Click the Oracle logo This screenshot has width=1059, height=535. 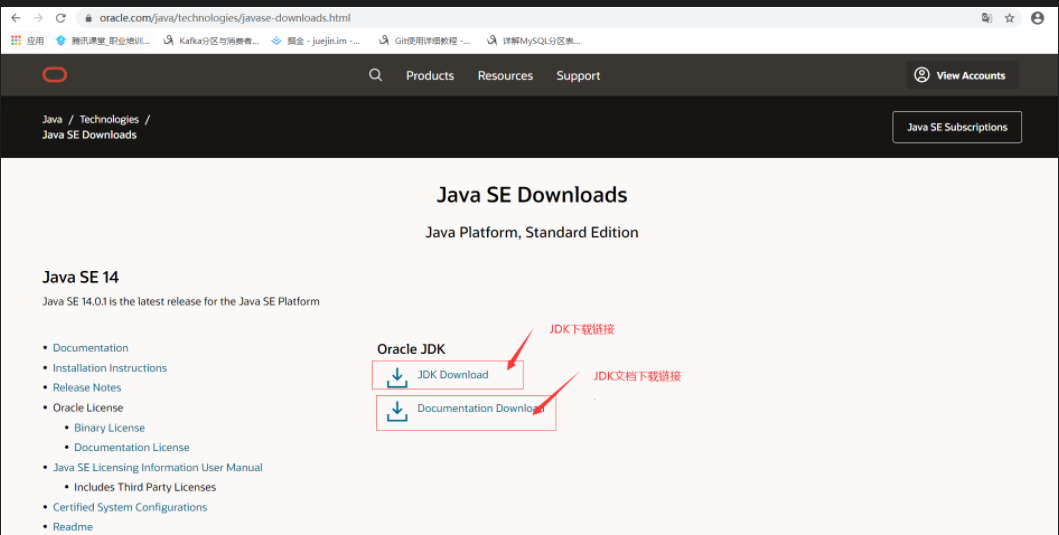coord(55,75)
